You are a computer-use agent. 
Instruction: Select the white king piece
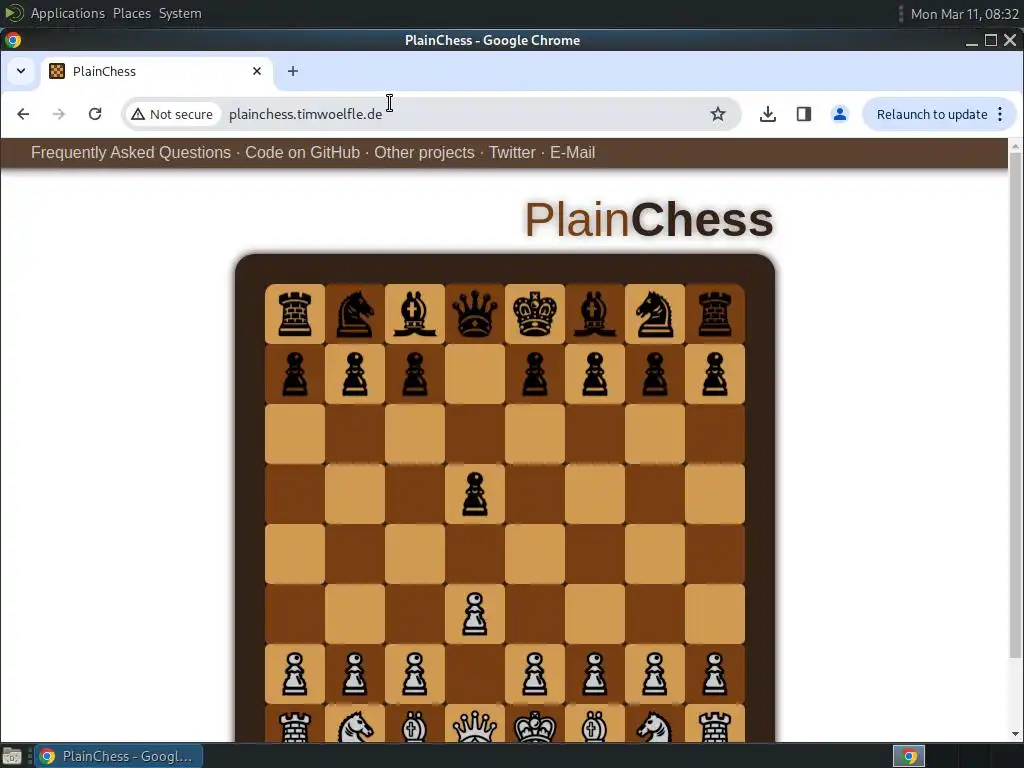tap(535, 726)
